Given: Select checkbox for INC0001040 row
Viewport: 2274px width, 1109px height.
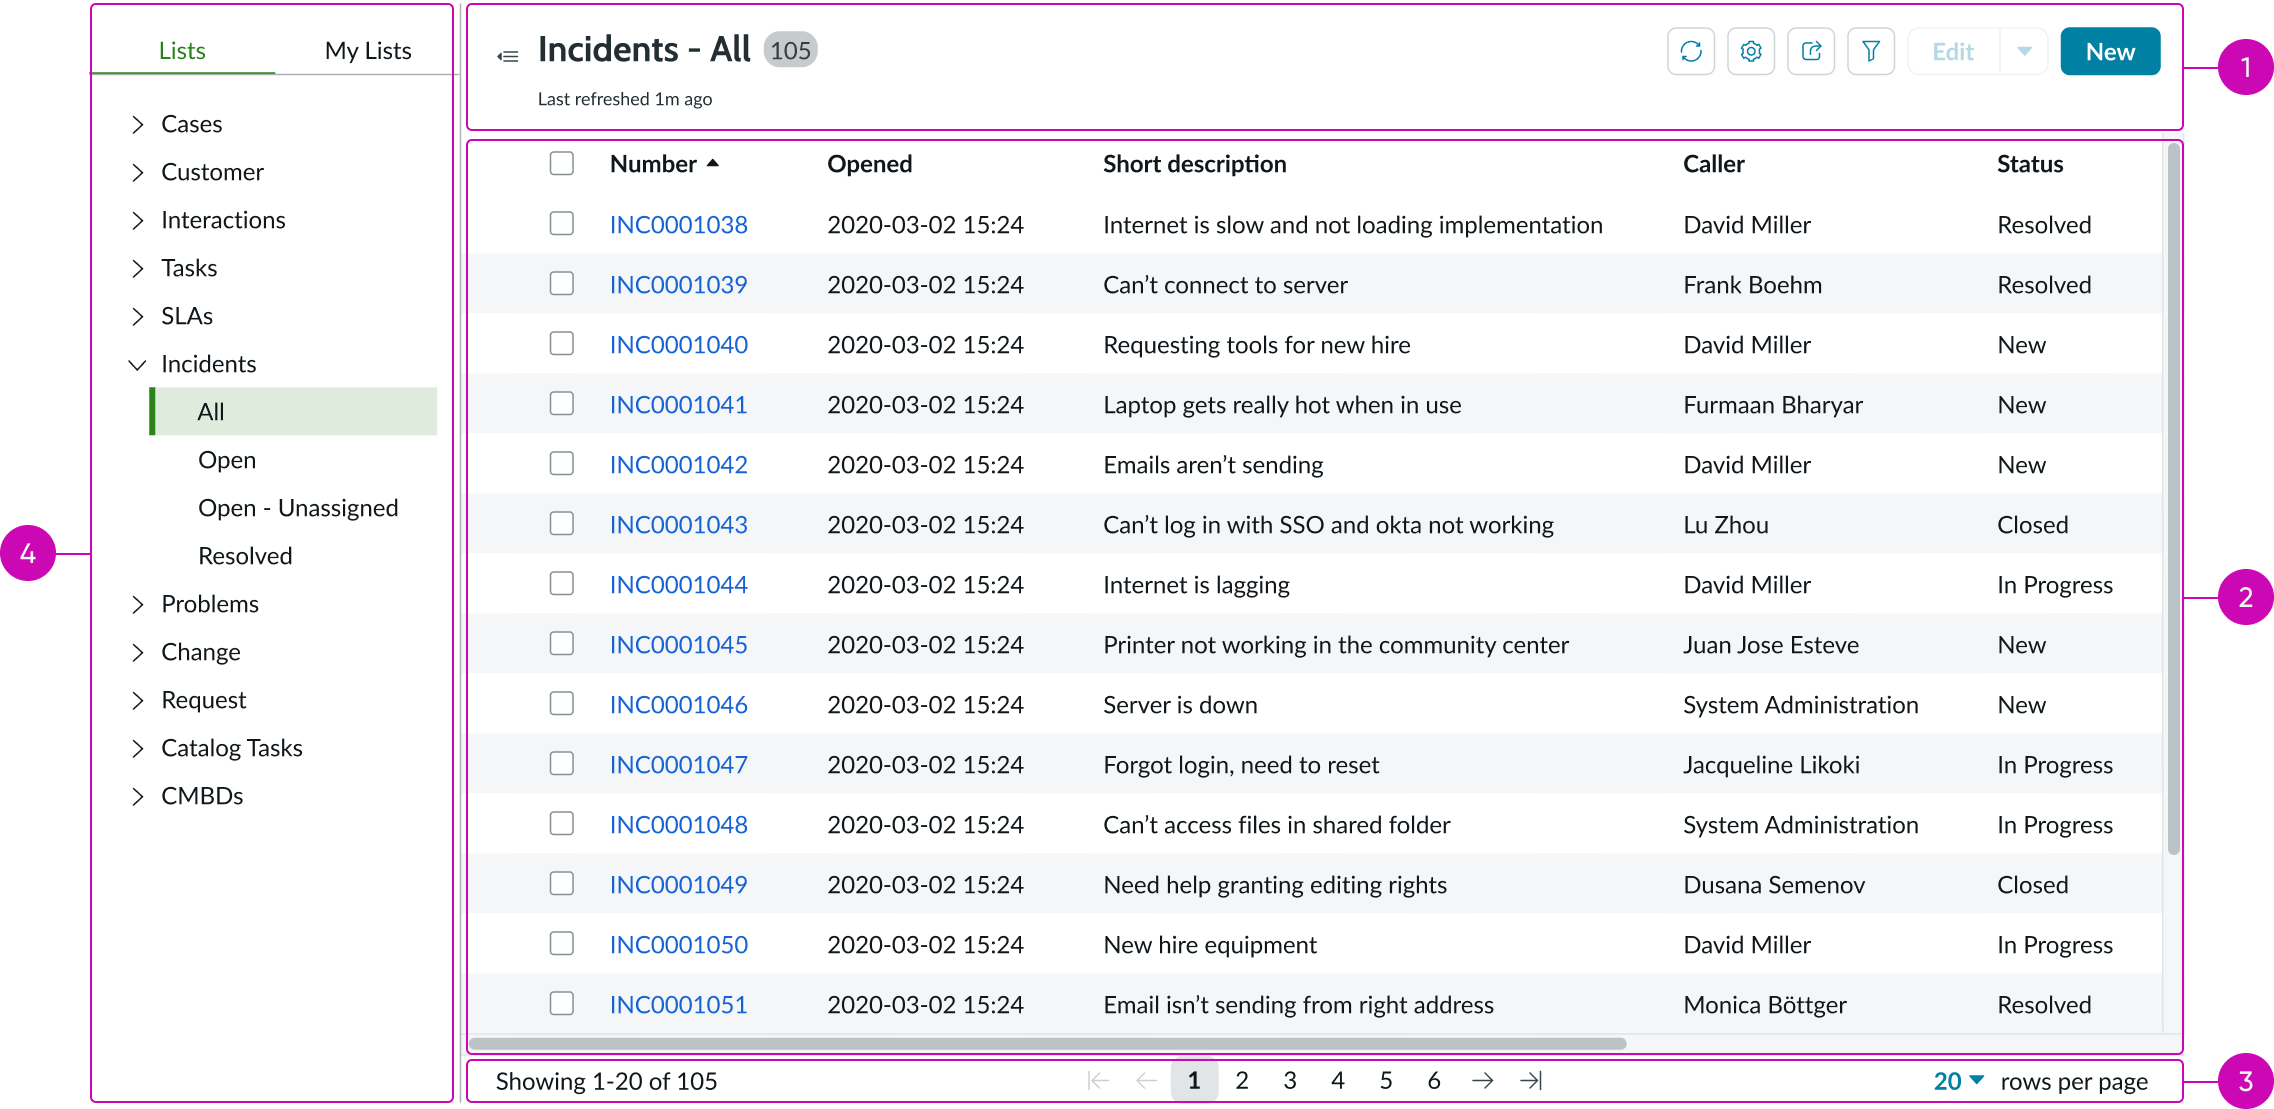Looking at the screenshot, I should (562, 344).
